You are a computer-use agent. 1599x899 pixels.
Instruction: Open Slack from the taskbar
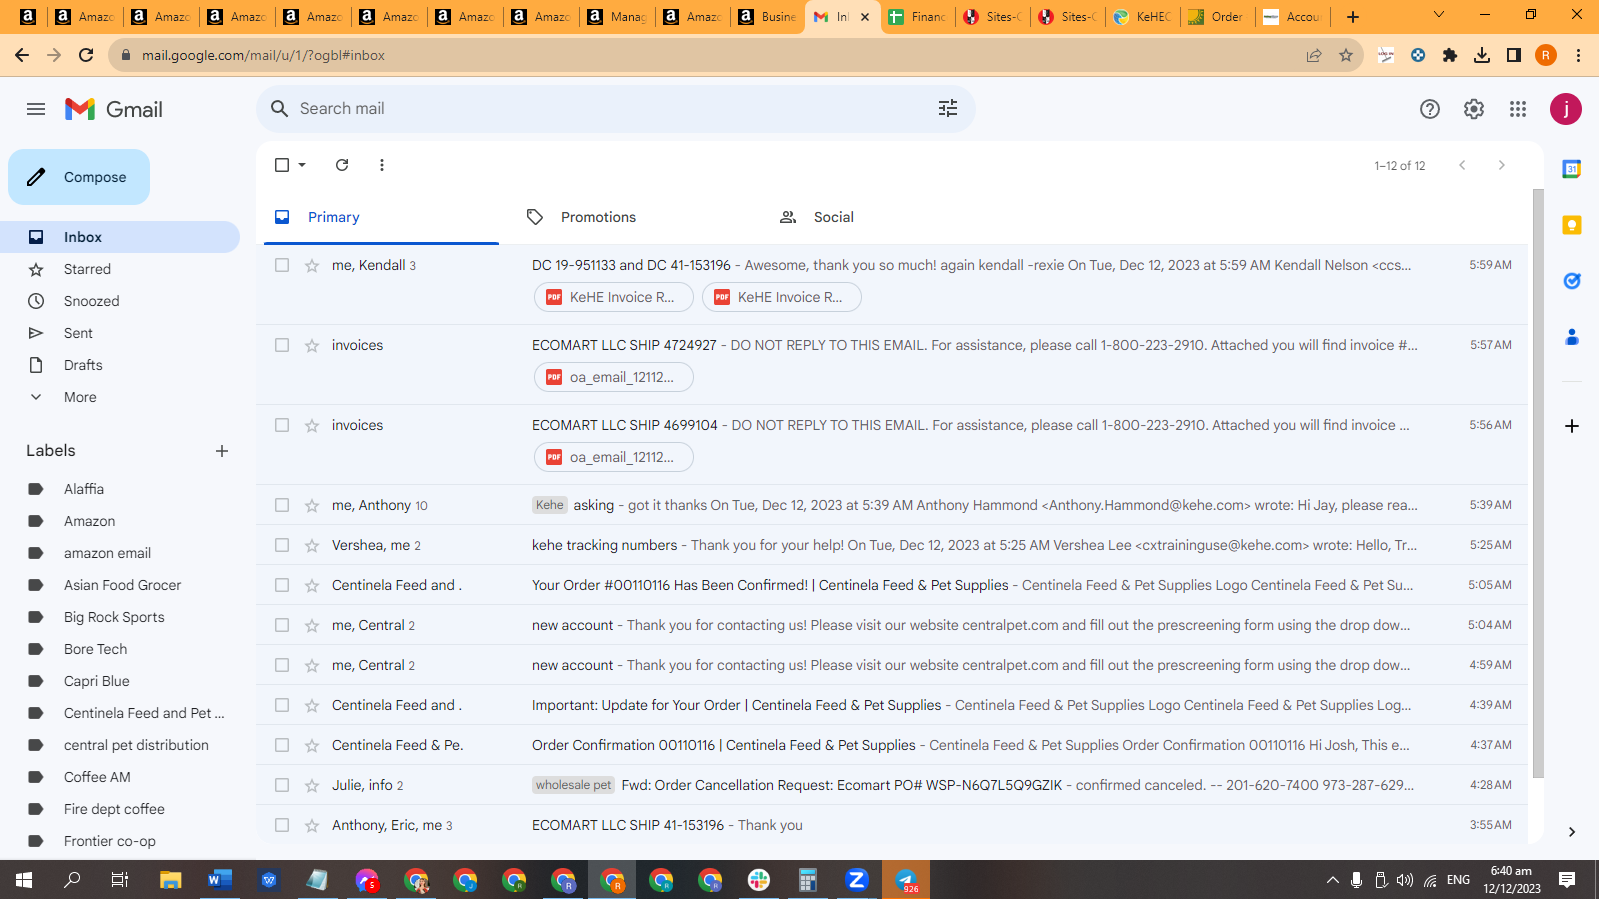click(x=759, y=880)
